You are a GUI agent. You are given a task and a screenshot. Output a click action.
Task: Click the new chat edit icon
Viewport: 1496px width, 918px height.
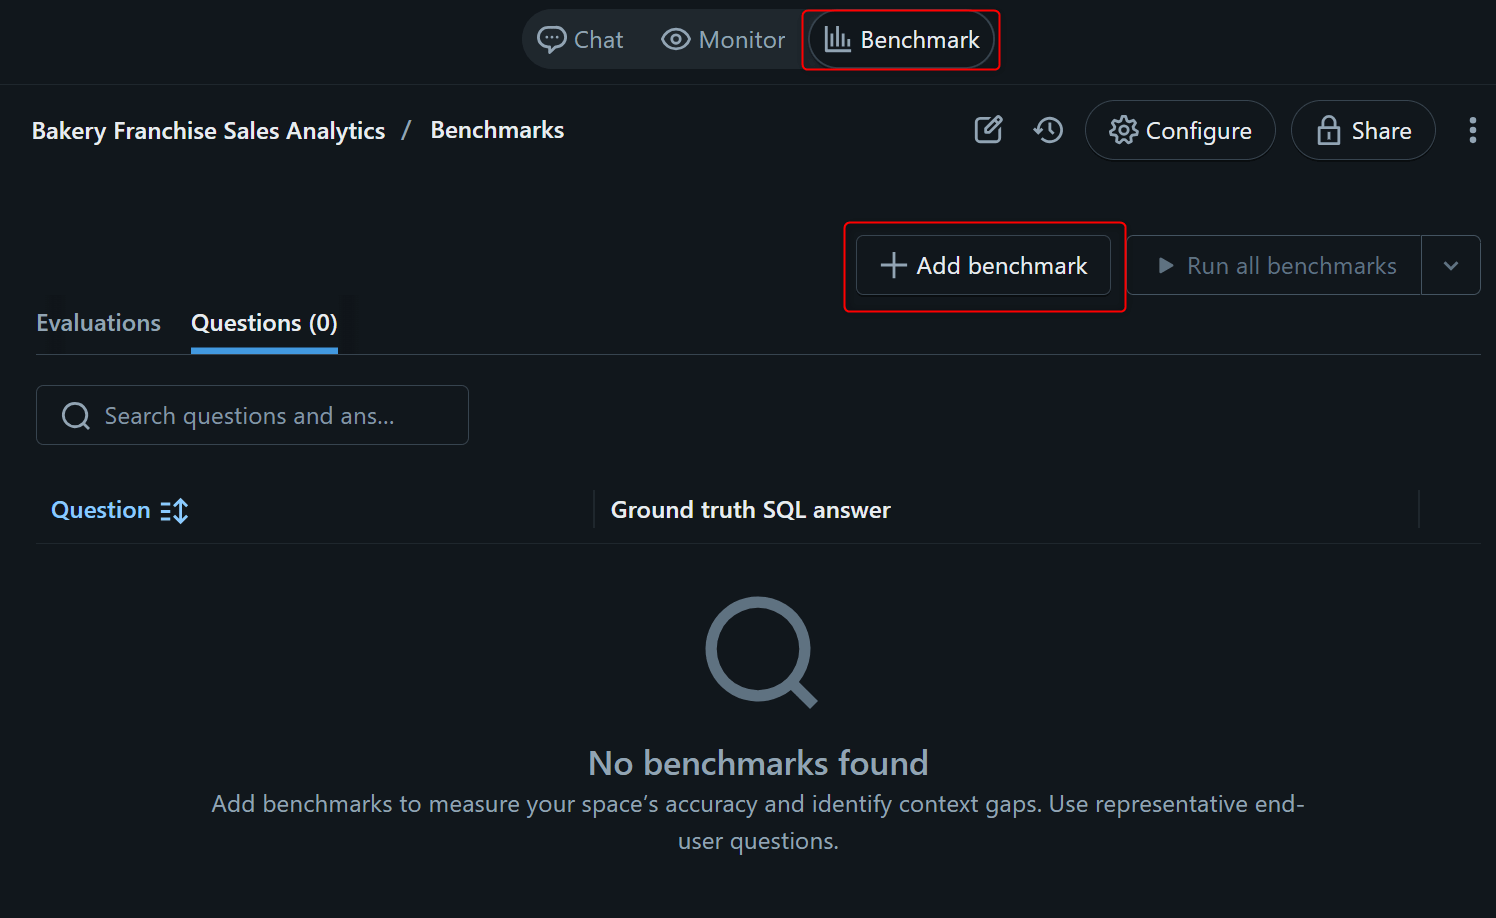pos(988,130)
